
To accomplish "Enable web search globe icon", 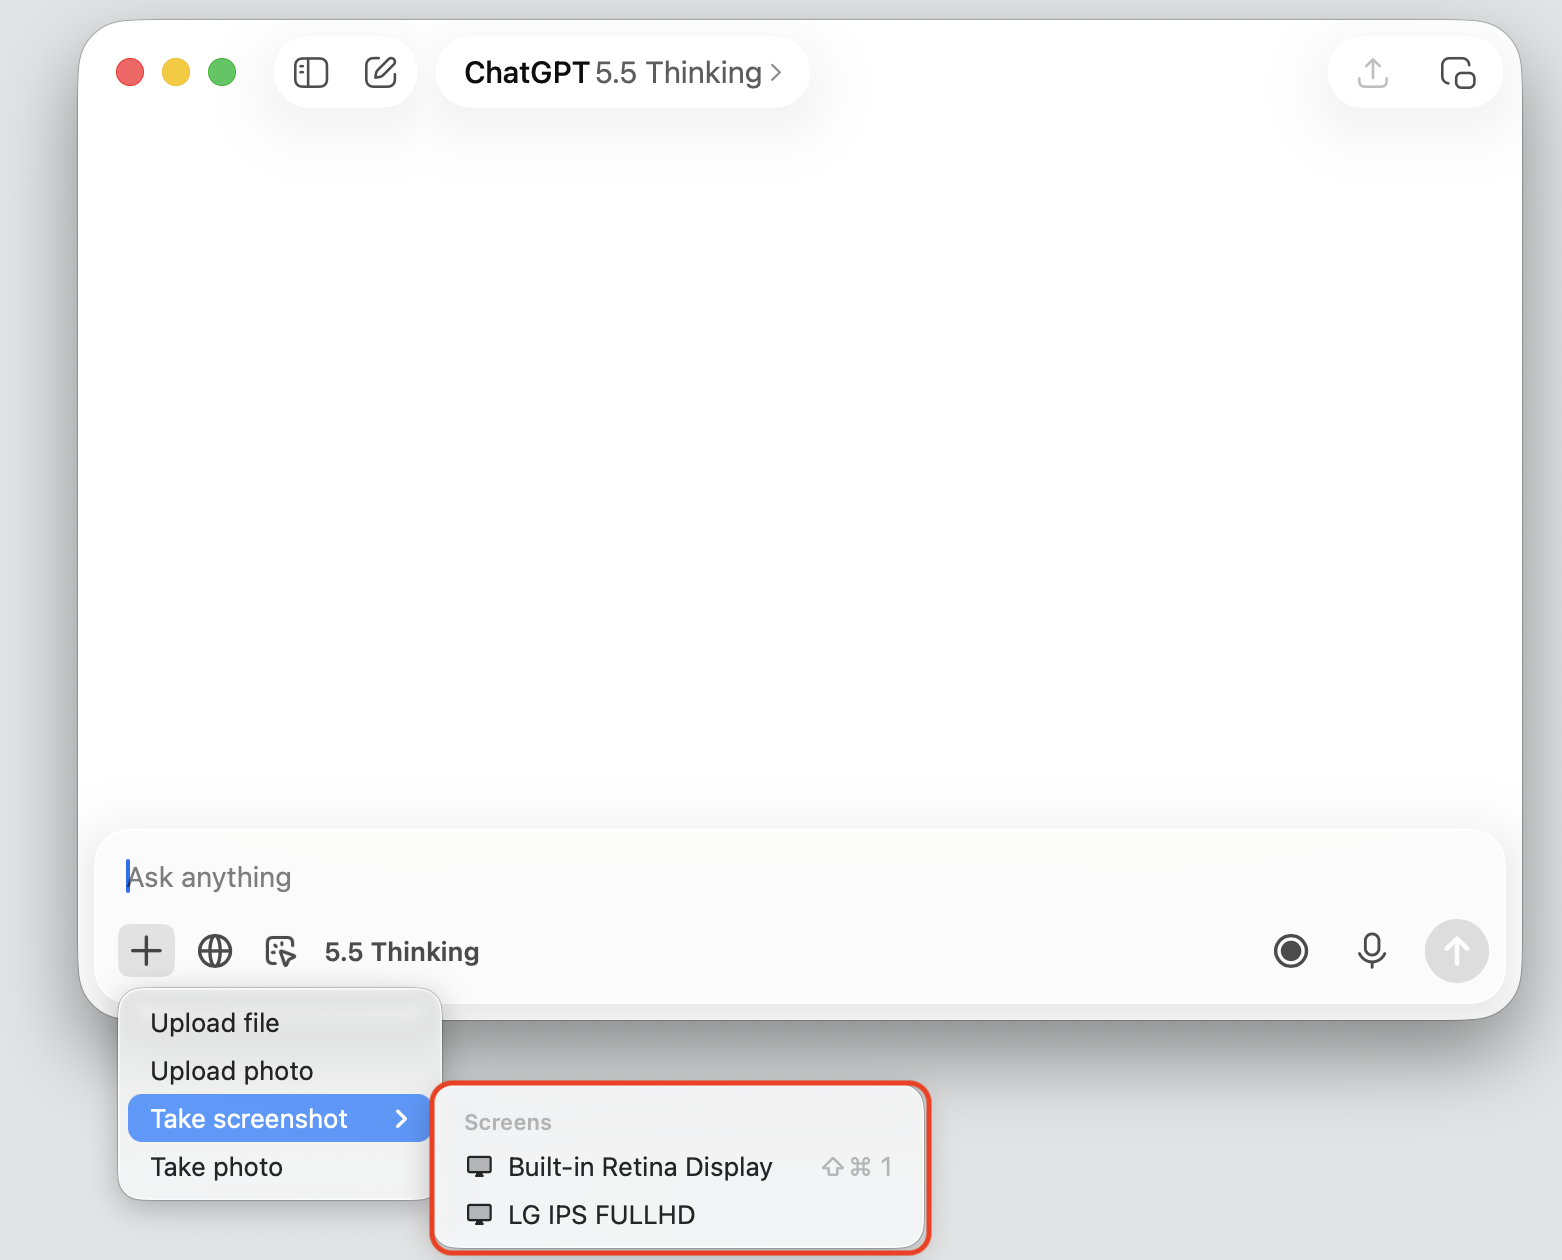I will coord(215,951).
